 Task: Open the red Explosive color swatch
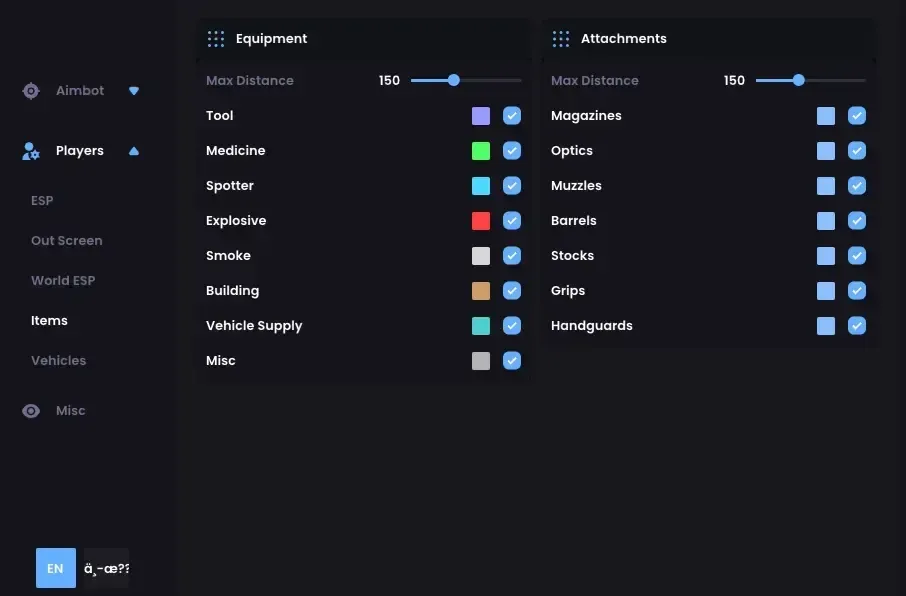pyautogui.click(x=481, y=221)
